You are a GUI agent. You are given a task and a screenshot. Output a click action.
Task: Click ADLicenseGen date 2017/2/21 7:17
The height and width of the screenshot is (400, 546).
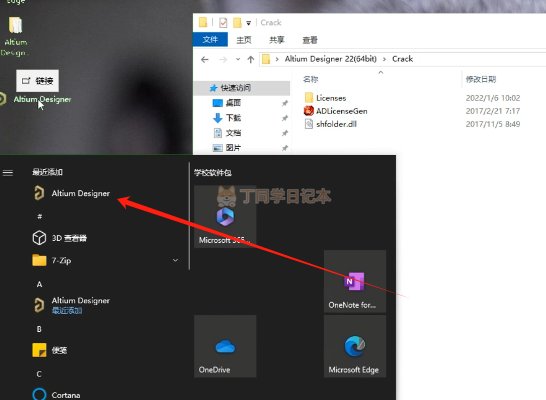493,111
